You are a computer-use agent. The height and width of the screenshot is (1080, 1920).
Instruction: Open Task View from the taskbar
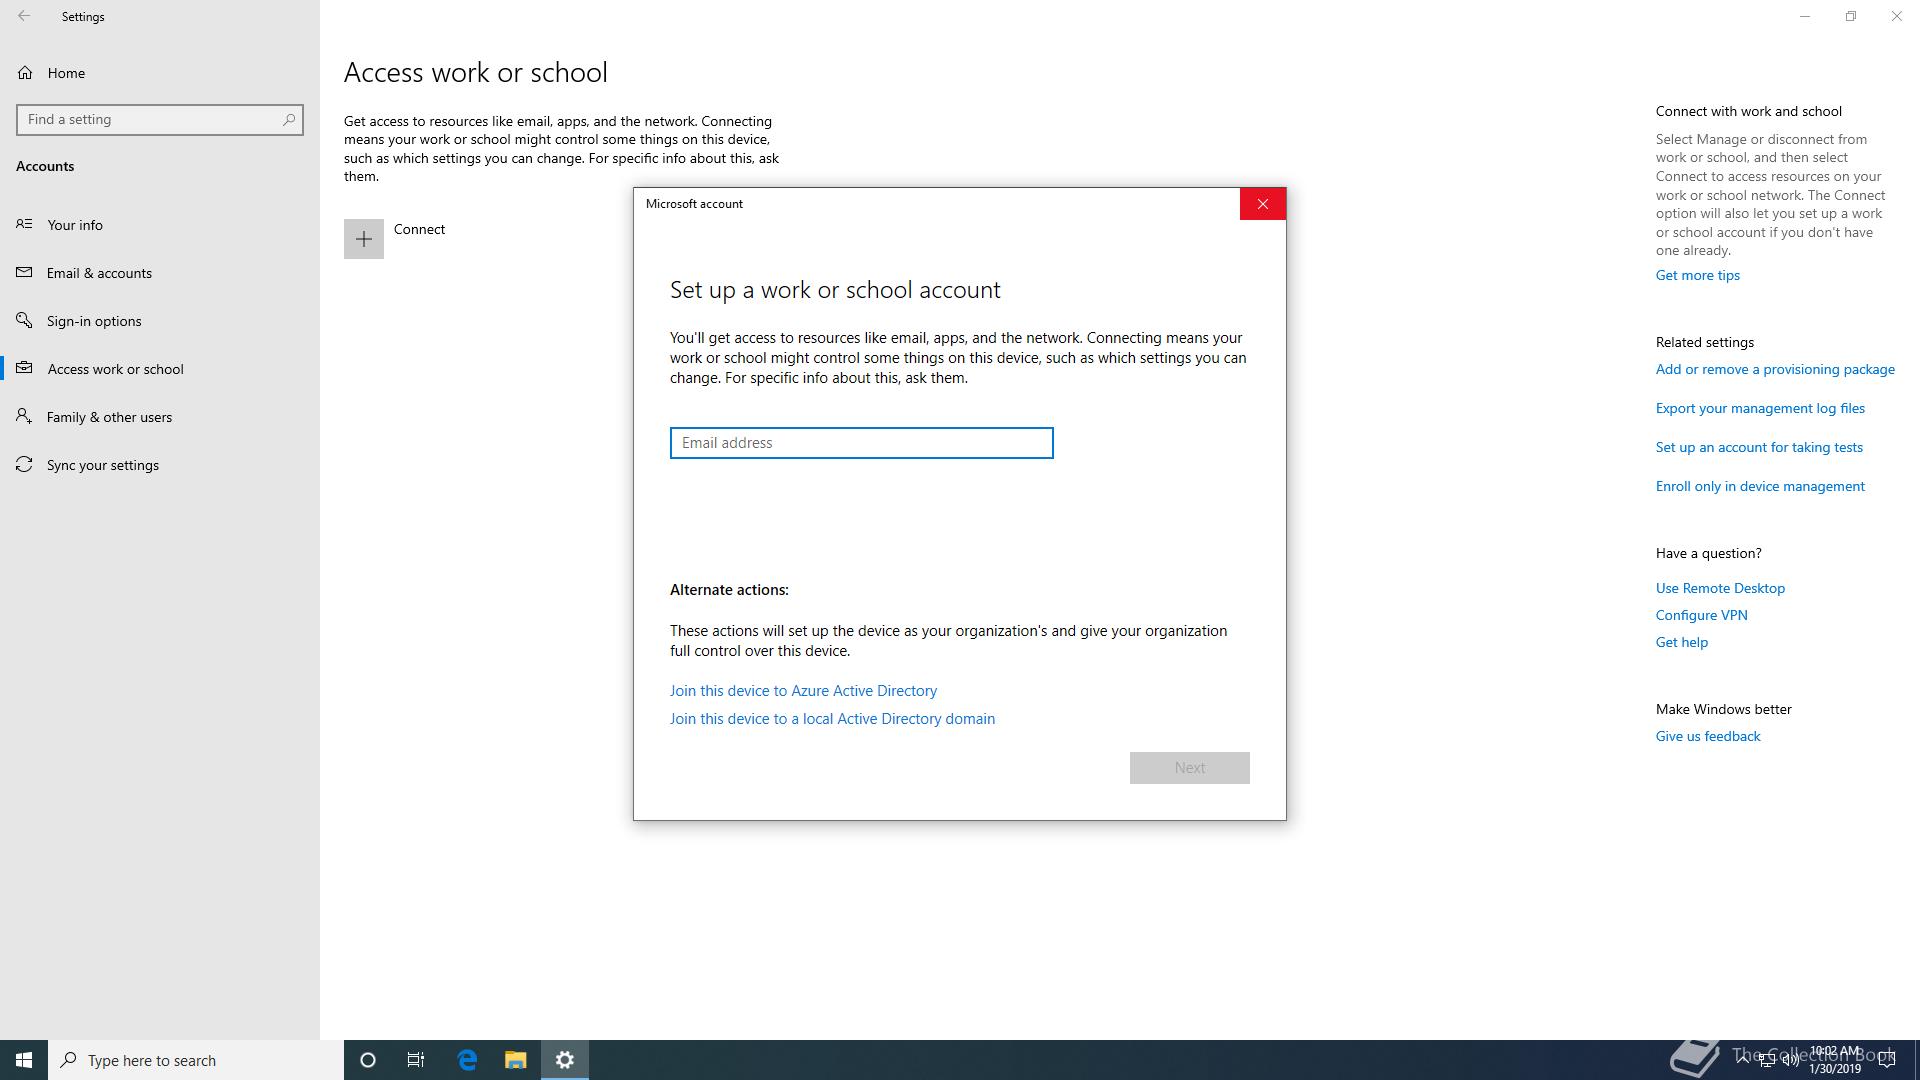[416, 1060]
